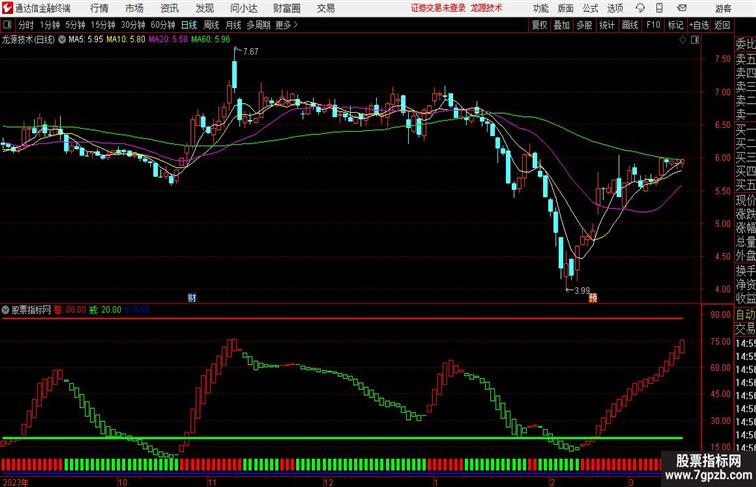The height and width of the screenshot is (487, 756).
Task: Open the 行情 menu
Action: point(99,8)
